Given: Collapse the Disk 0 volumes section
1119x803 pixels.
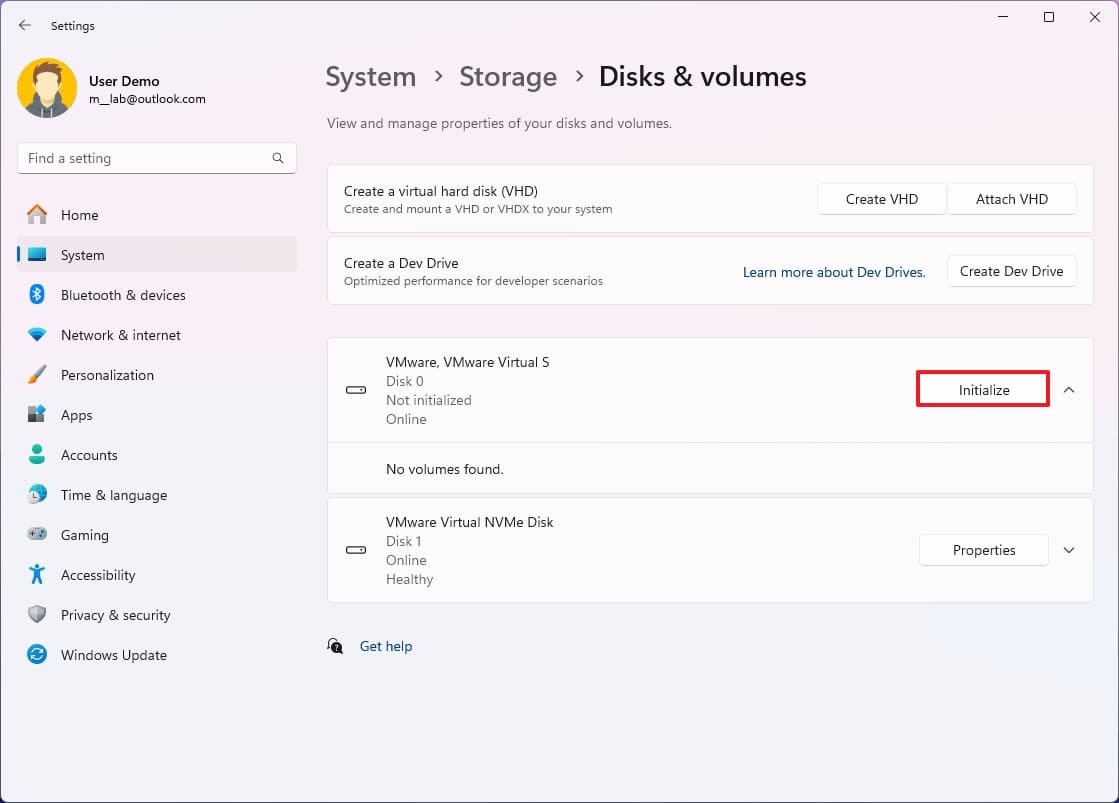Looking at the screenshot, I should 1069,390.
